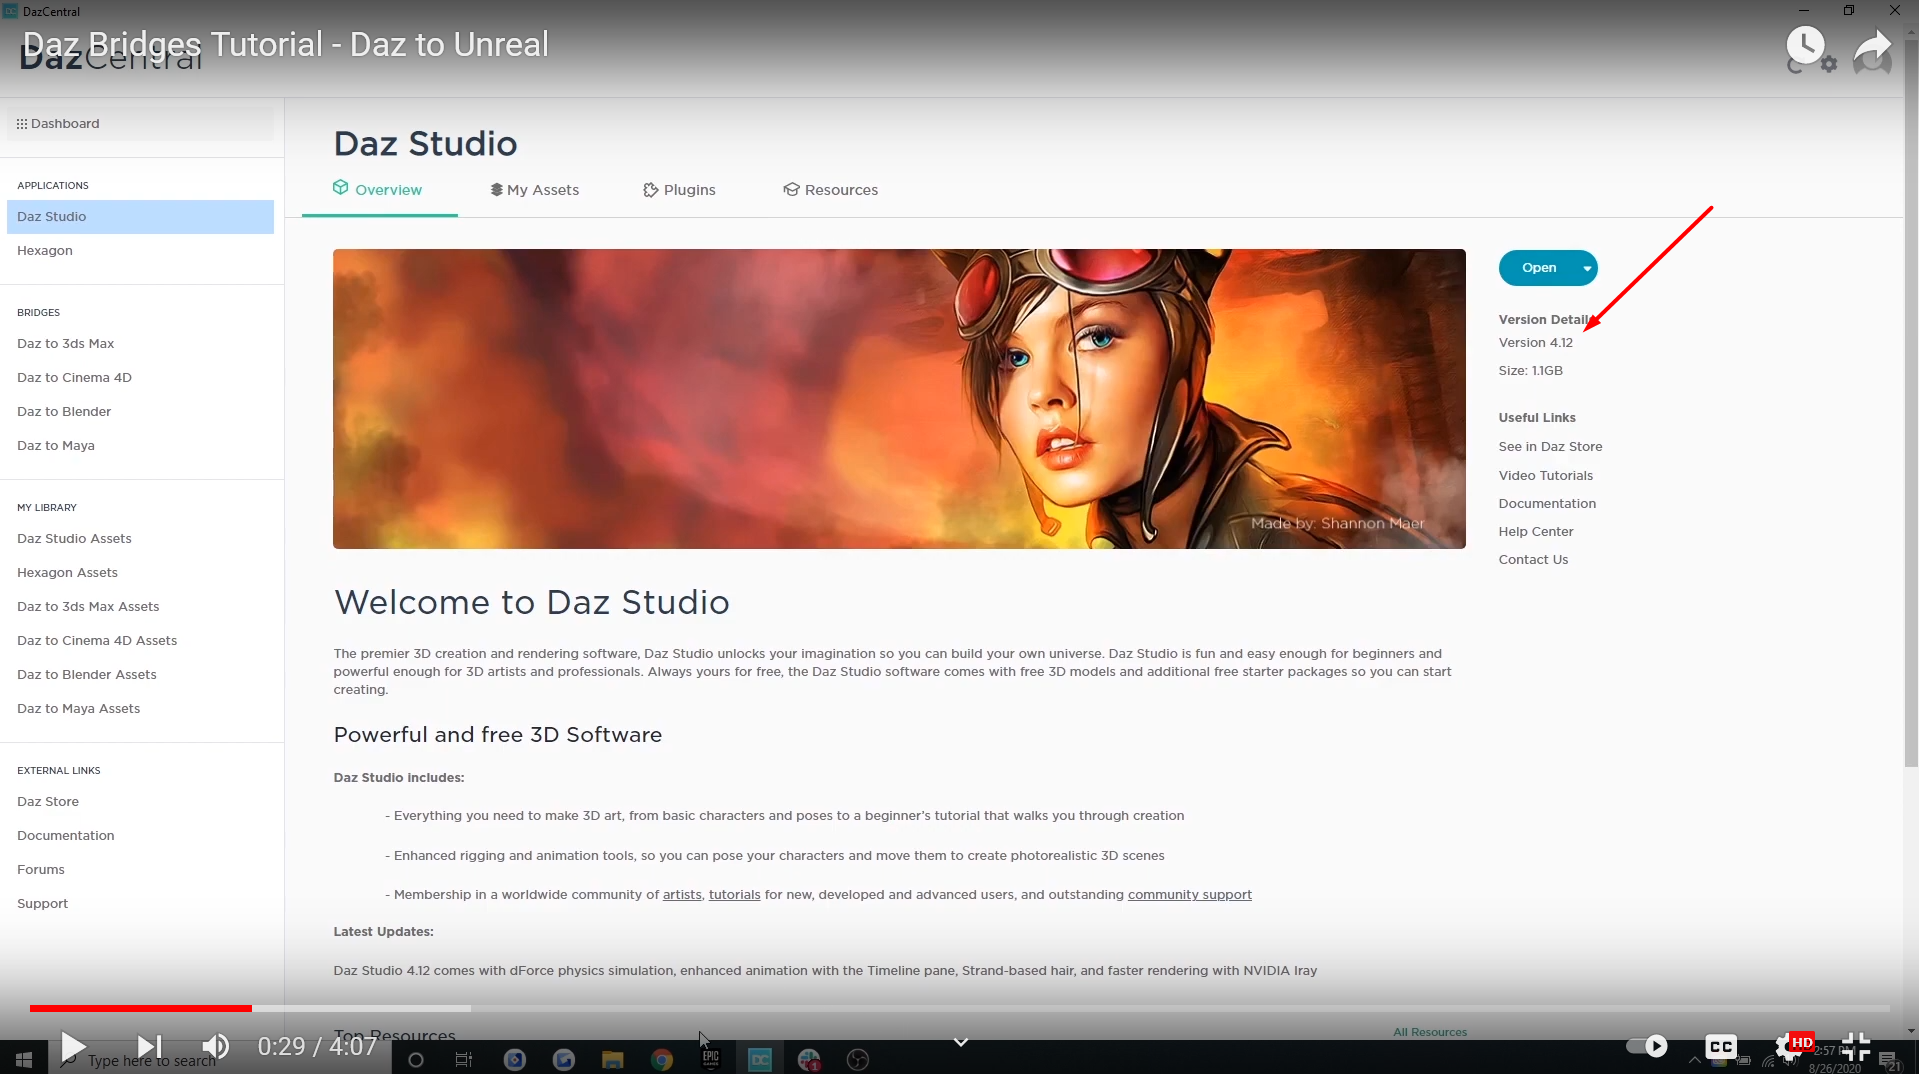
Task: Click the artists hyperlink
Action: (x=682, y=895)
